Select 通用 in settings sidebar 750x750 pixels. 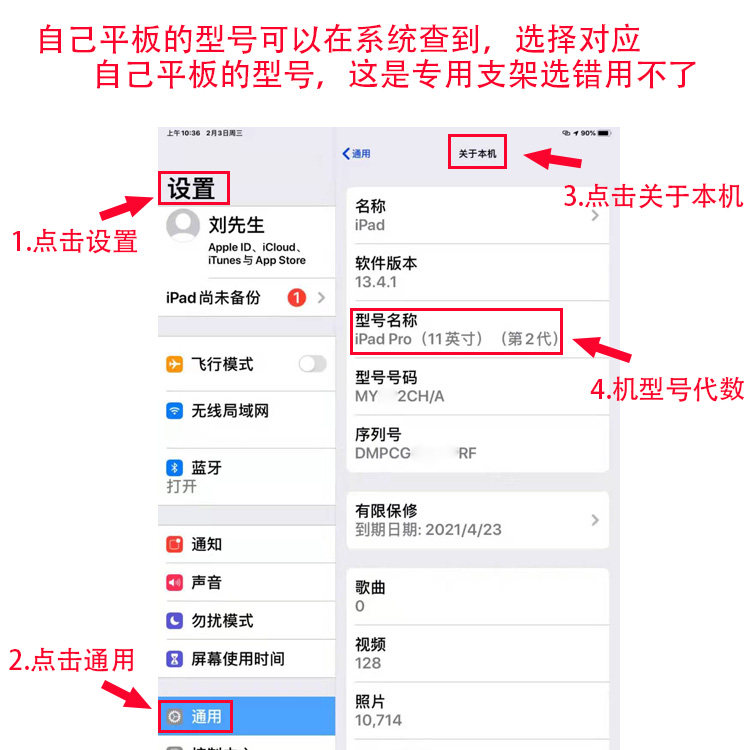[246, 716]
